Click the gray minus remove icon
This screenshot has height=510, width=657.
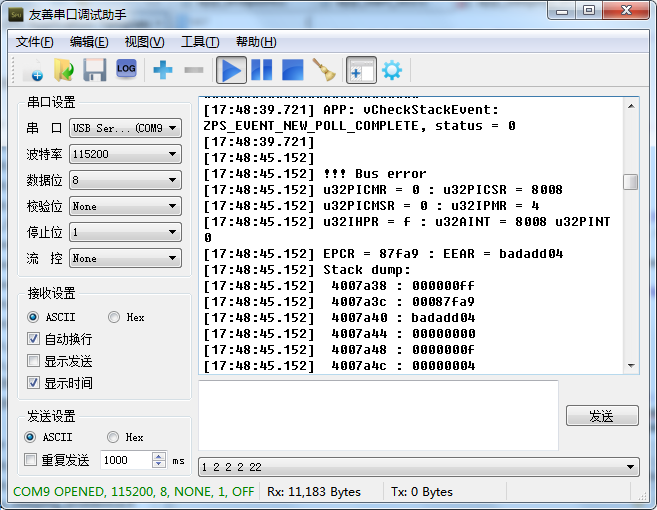pyautogui.click(x=194, y=70)
